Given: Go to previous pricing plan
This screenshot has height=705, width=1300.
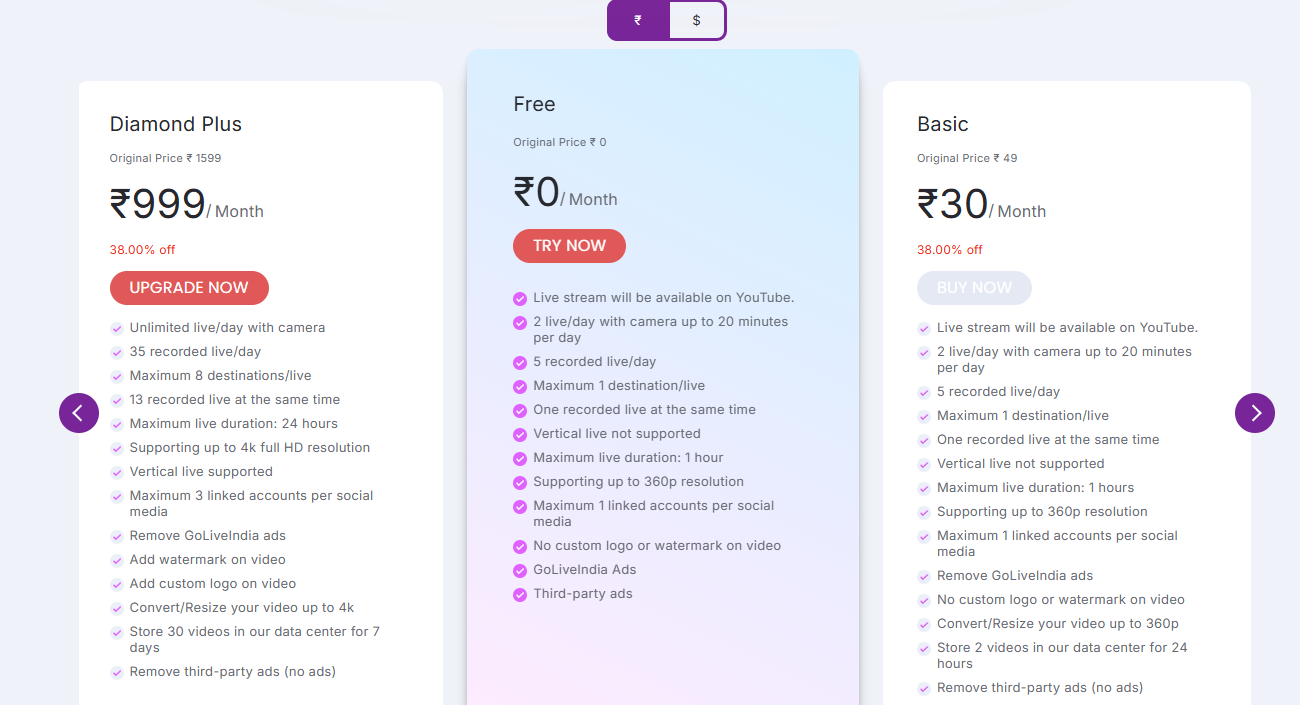Looking at the screenshot, I should click(x=79, y=413).
